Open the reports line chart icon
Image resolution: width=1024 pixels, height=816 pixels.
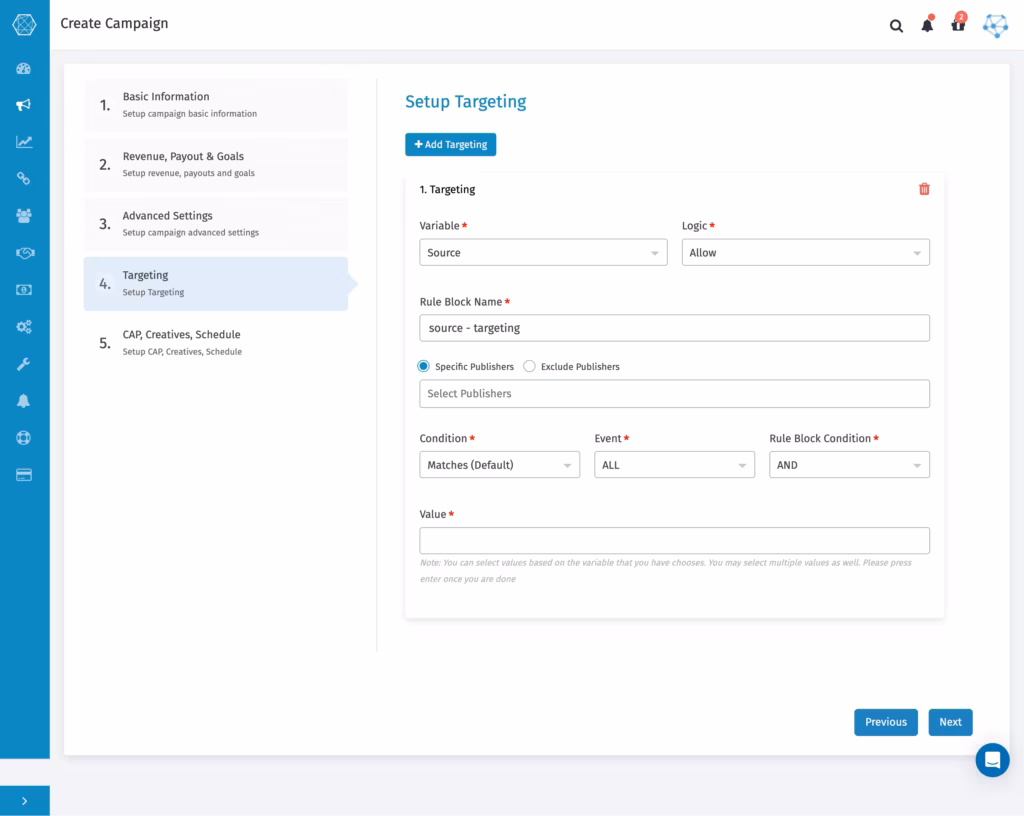point(24,142)
